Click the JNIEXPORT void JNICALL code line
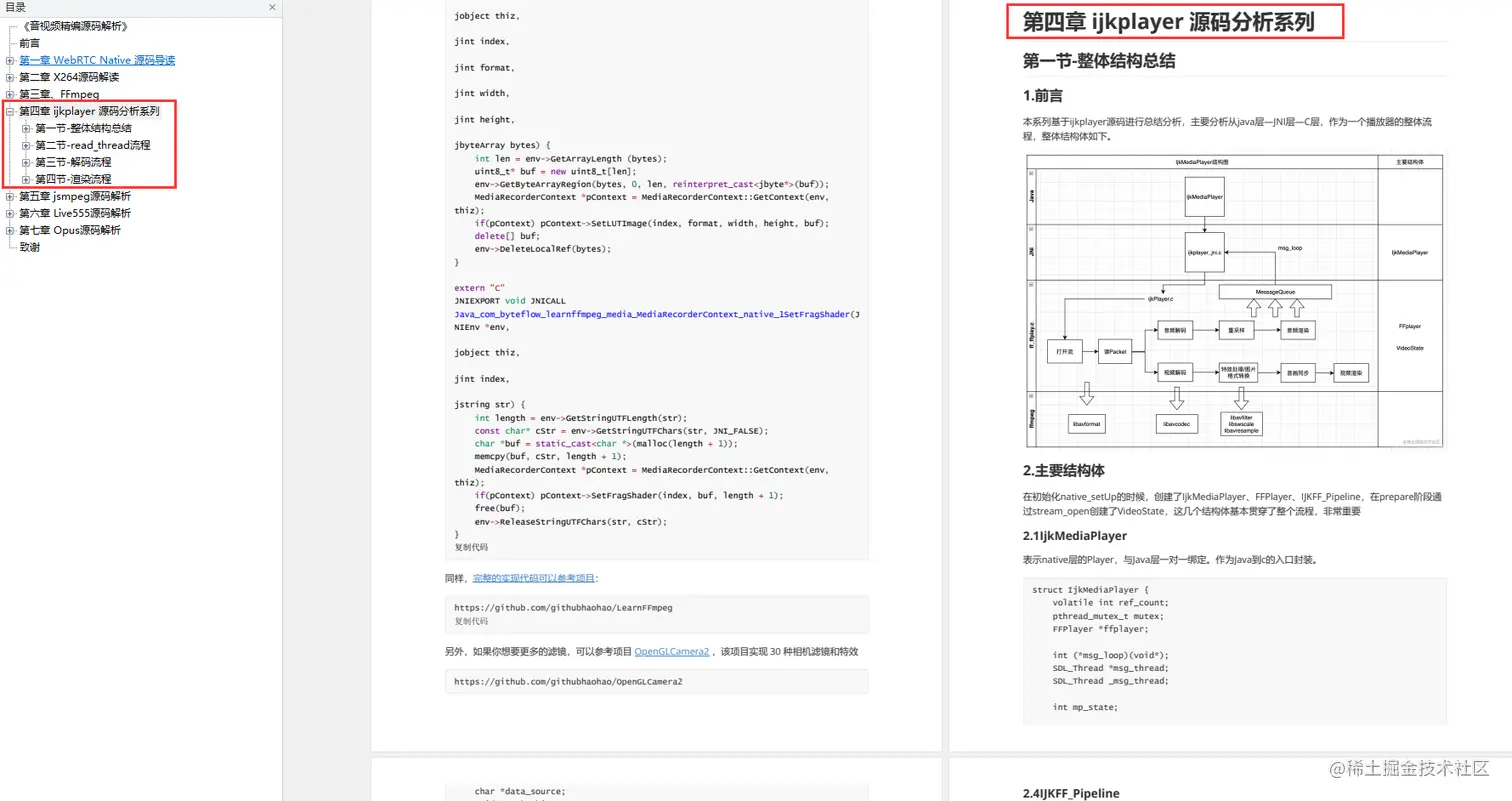Viewport: 1512px width, 801px height. 510,301
